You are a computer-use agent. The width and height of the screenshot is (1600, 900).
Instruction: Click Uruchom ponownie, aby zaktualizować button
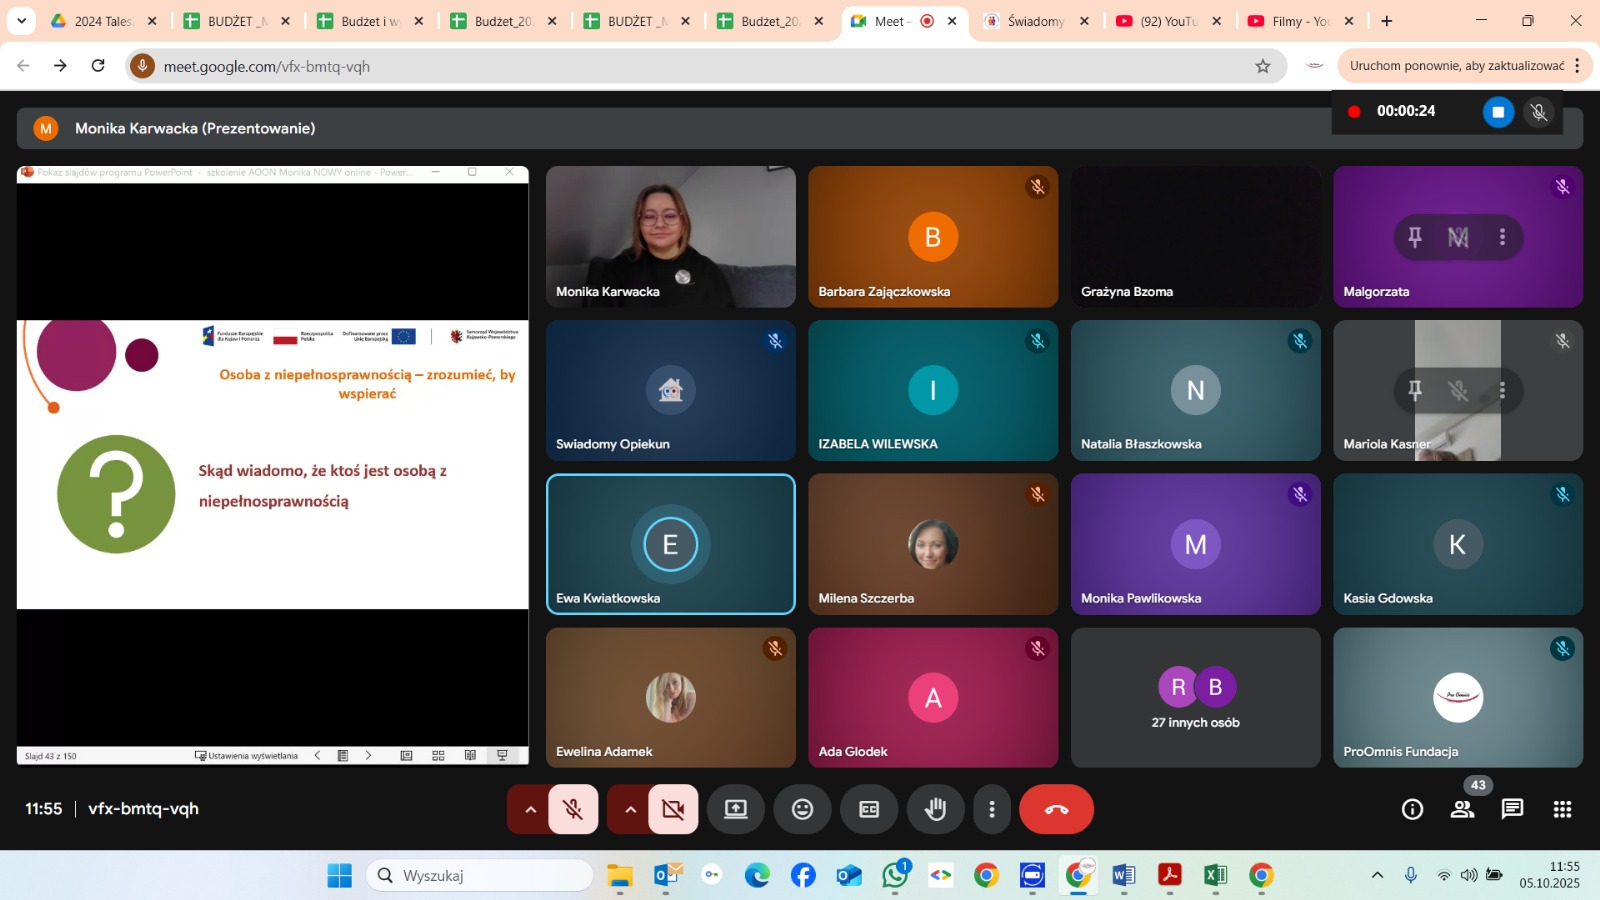1456,66
